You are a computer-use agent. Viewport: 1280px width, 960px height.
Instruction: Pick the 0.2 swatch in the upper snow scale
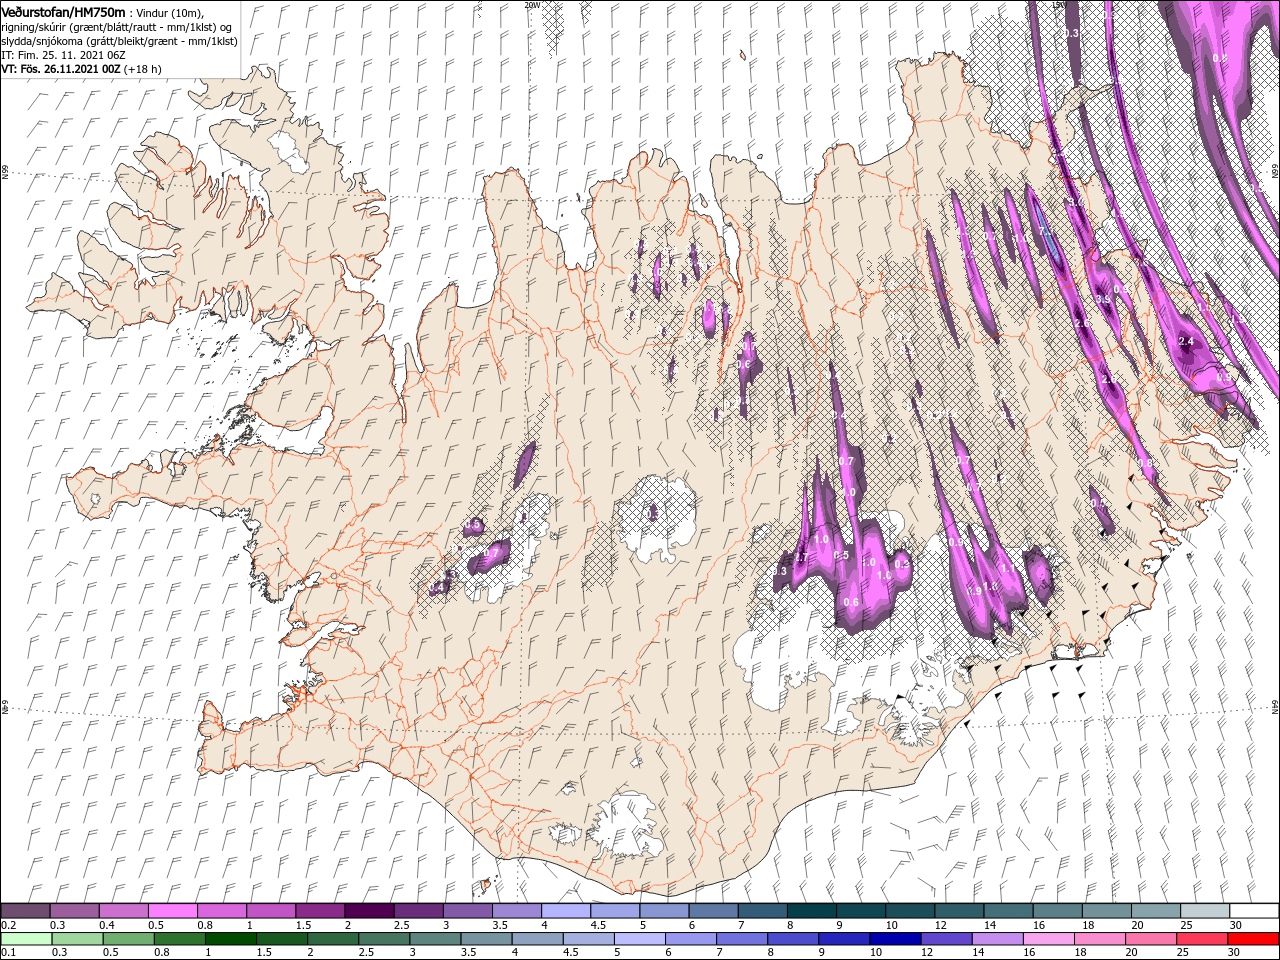[x=25, y=911]
